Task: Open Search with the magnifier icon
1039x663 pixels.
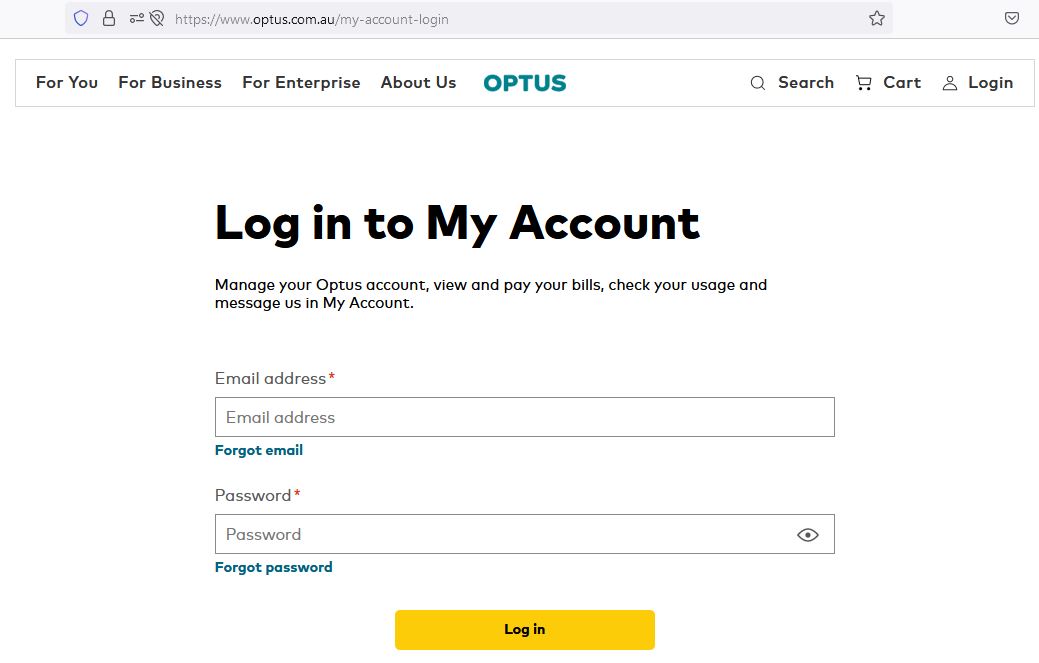Action: (758, 83)
